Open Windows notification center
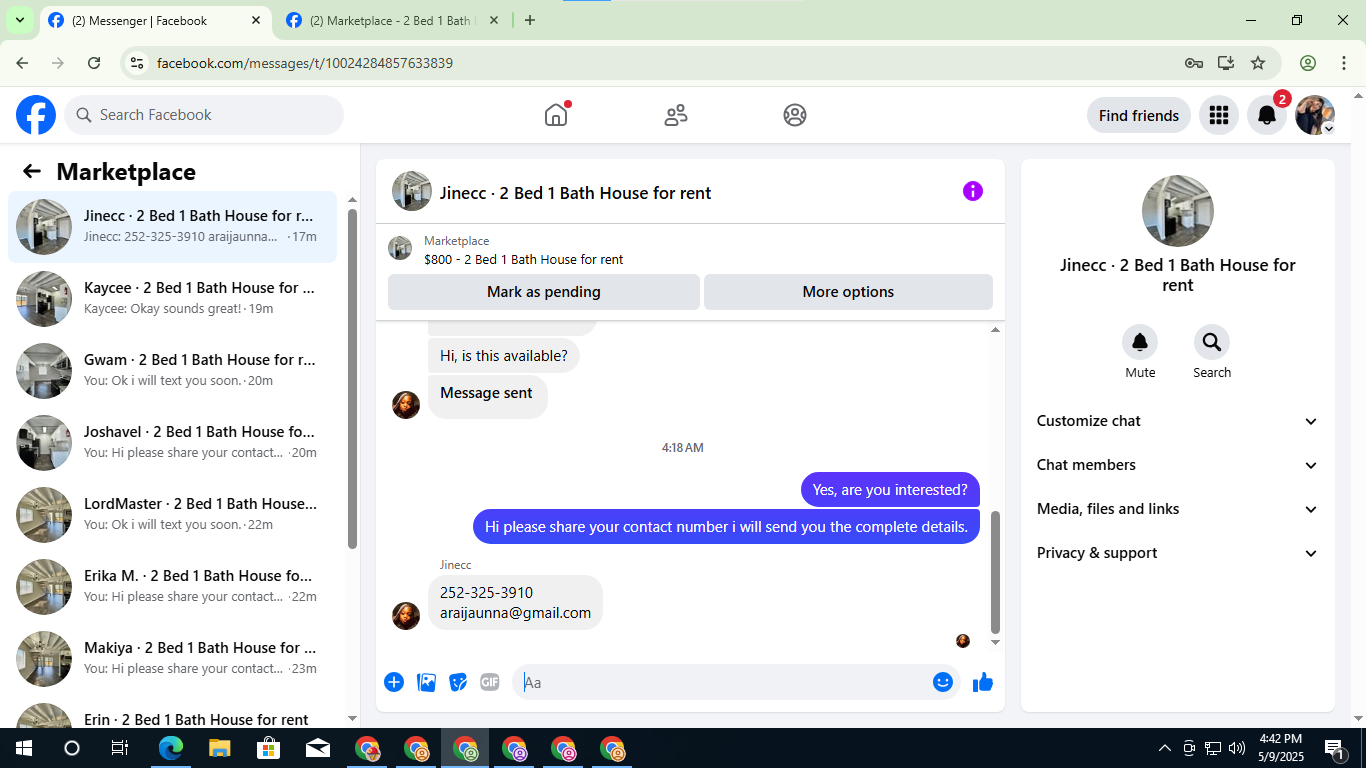 [1334, 748]
